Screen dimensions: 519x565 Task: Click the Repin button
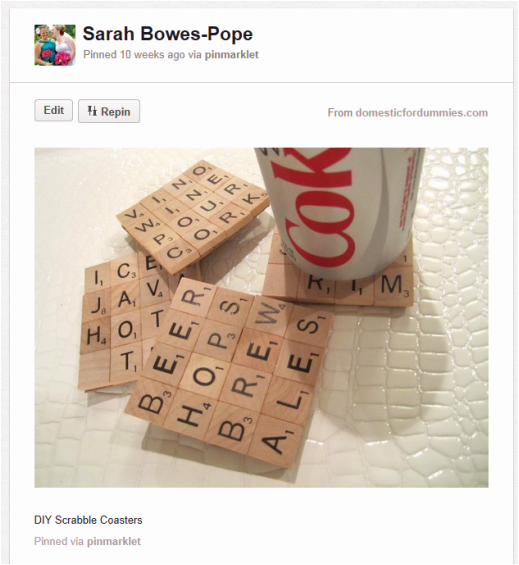[x=109, y=111]
